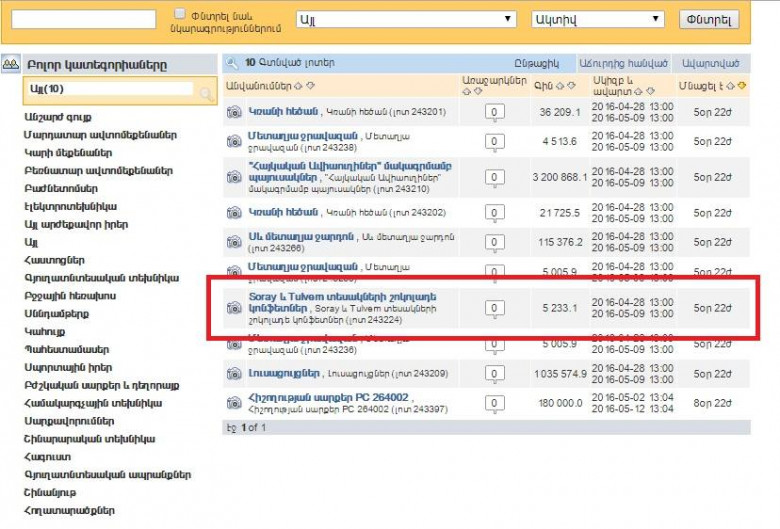Click the camera icon beside lot 243201

[233, 112]
